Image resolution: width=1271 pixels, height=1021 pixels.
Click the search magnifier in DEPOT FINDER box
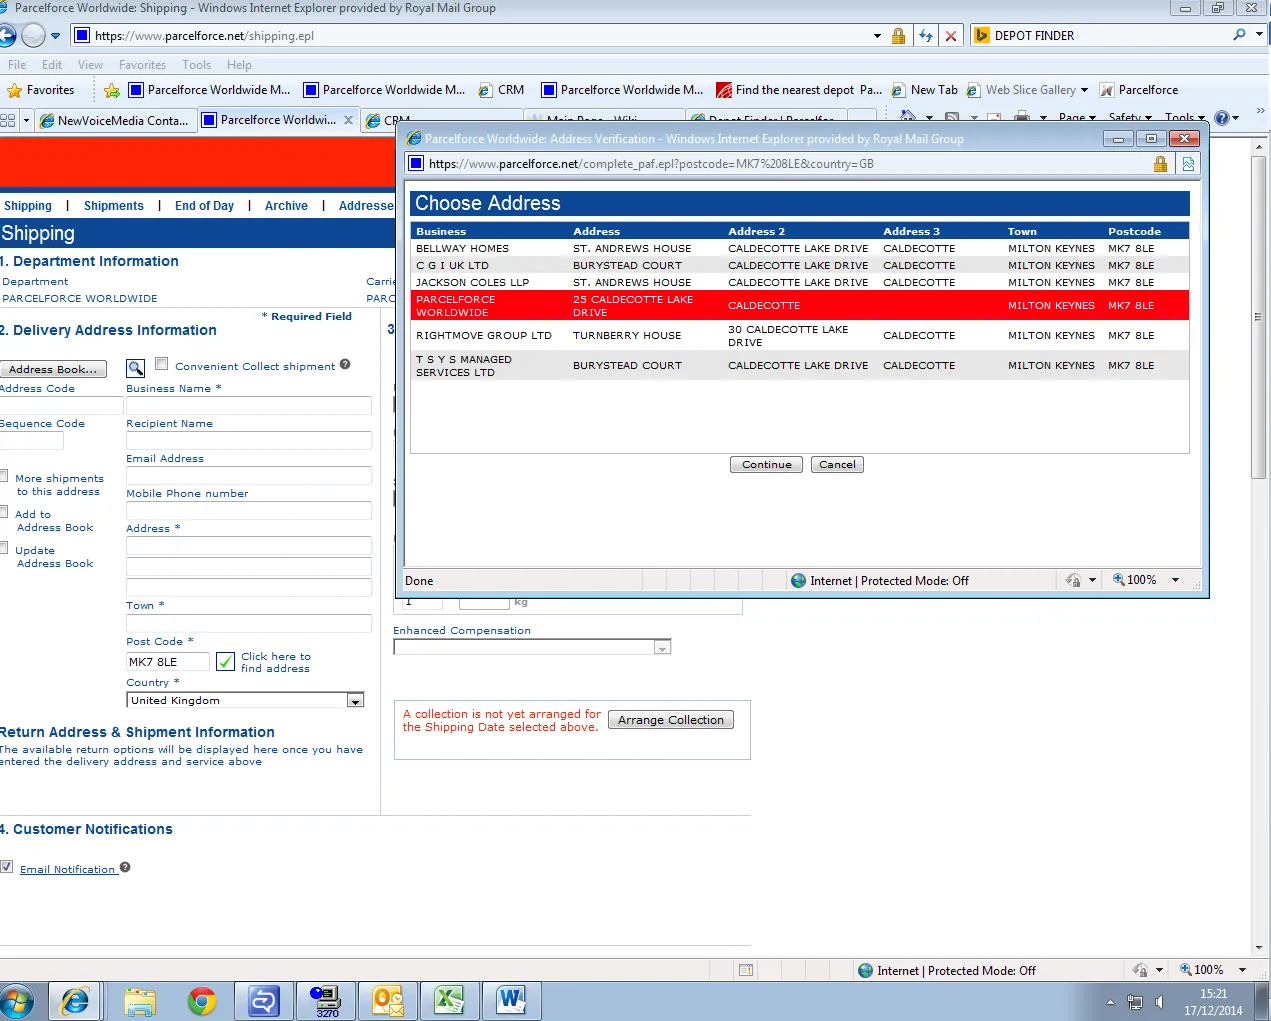click(x=1240, y=35)
